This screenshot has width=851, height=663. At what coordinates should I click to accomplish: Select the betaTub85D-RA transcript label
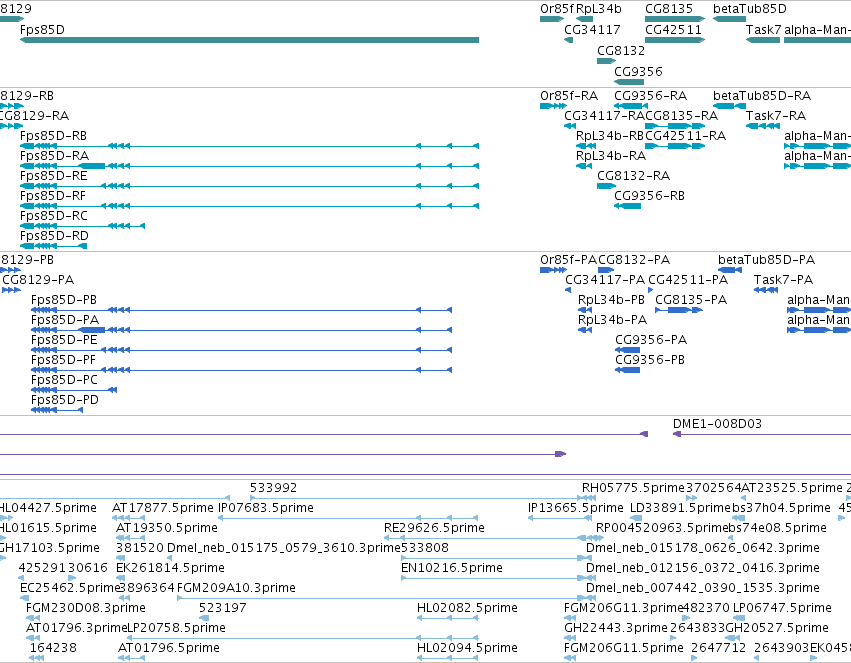point(762,95)
